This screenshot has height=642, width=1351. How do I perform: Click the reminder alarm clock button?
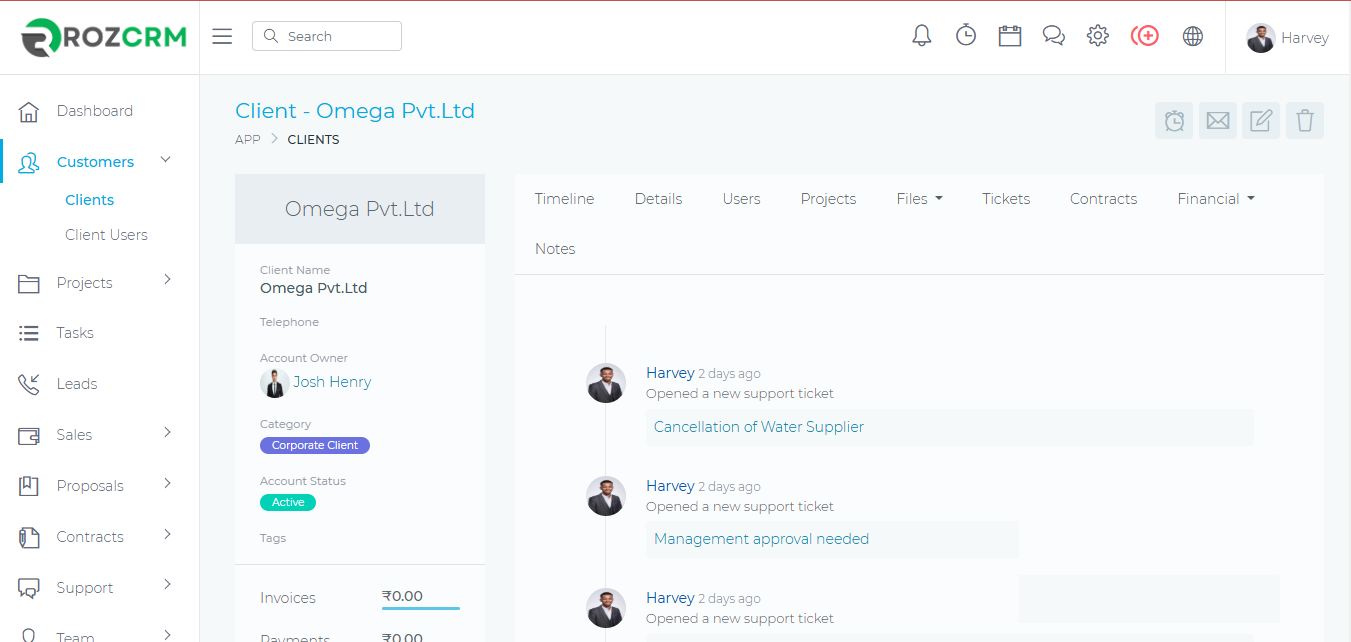pos(1174,121)
